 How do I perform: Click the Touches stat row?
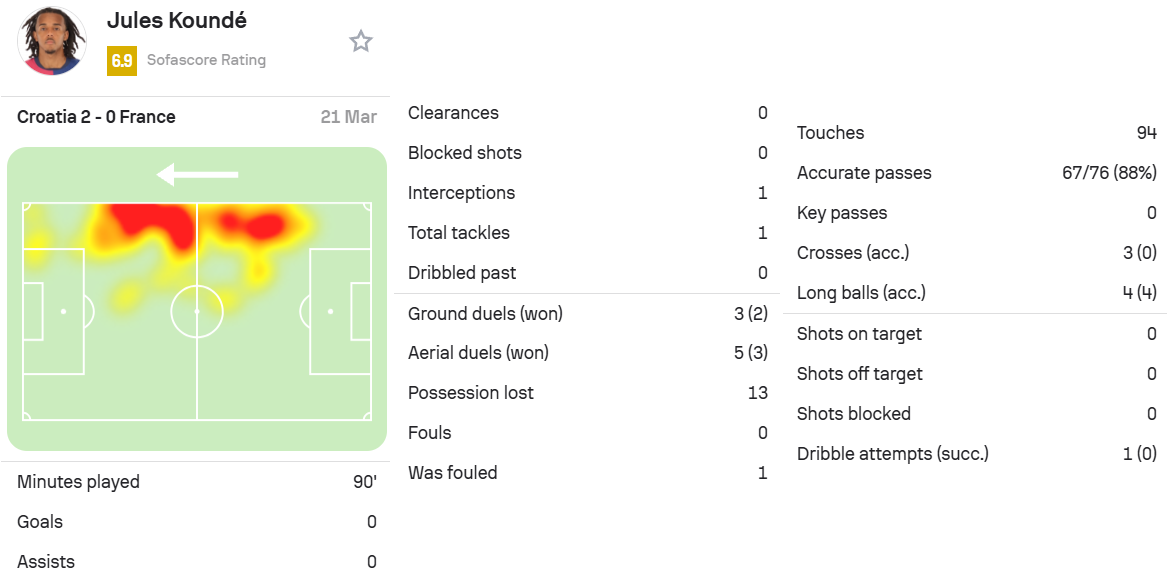tap(977, 133)
